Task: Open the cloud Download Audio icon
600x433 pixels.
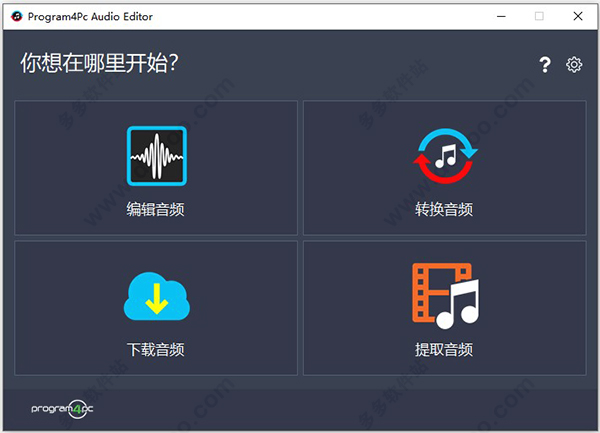Action: 157,296
